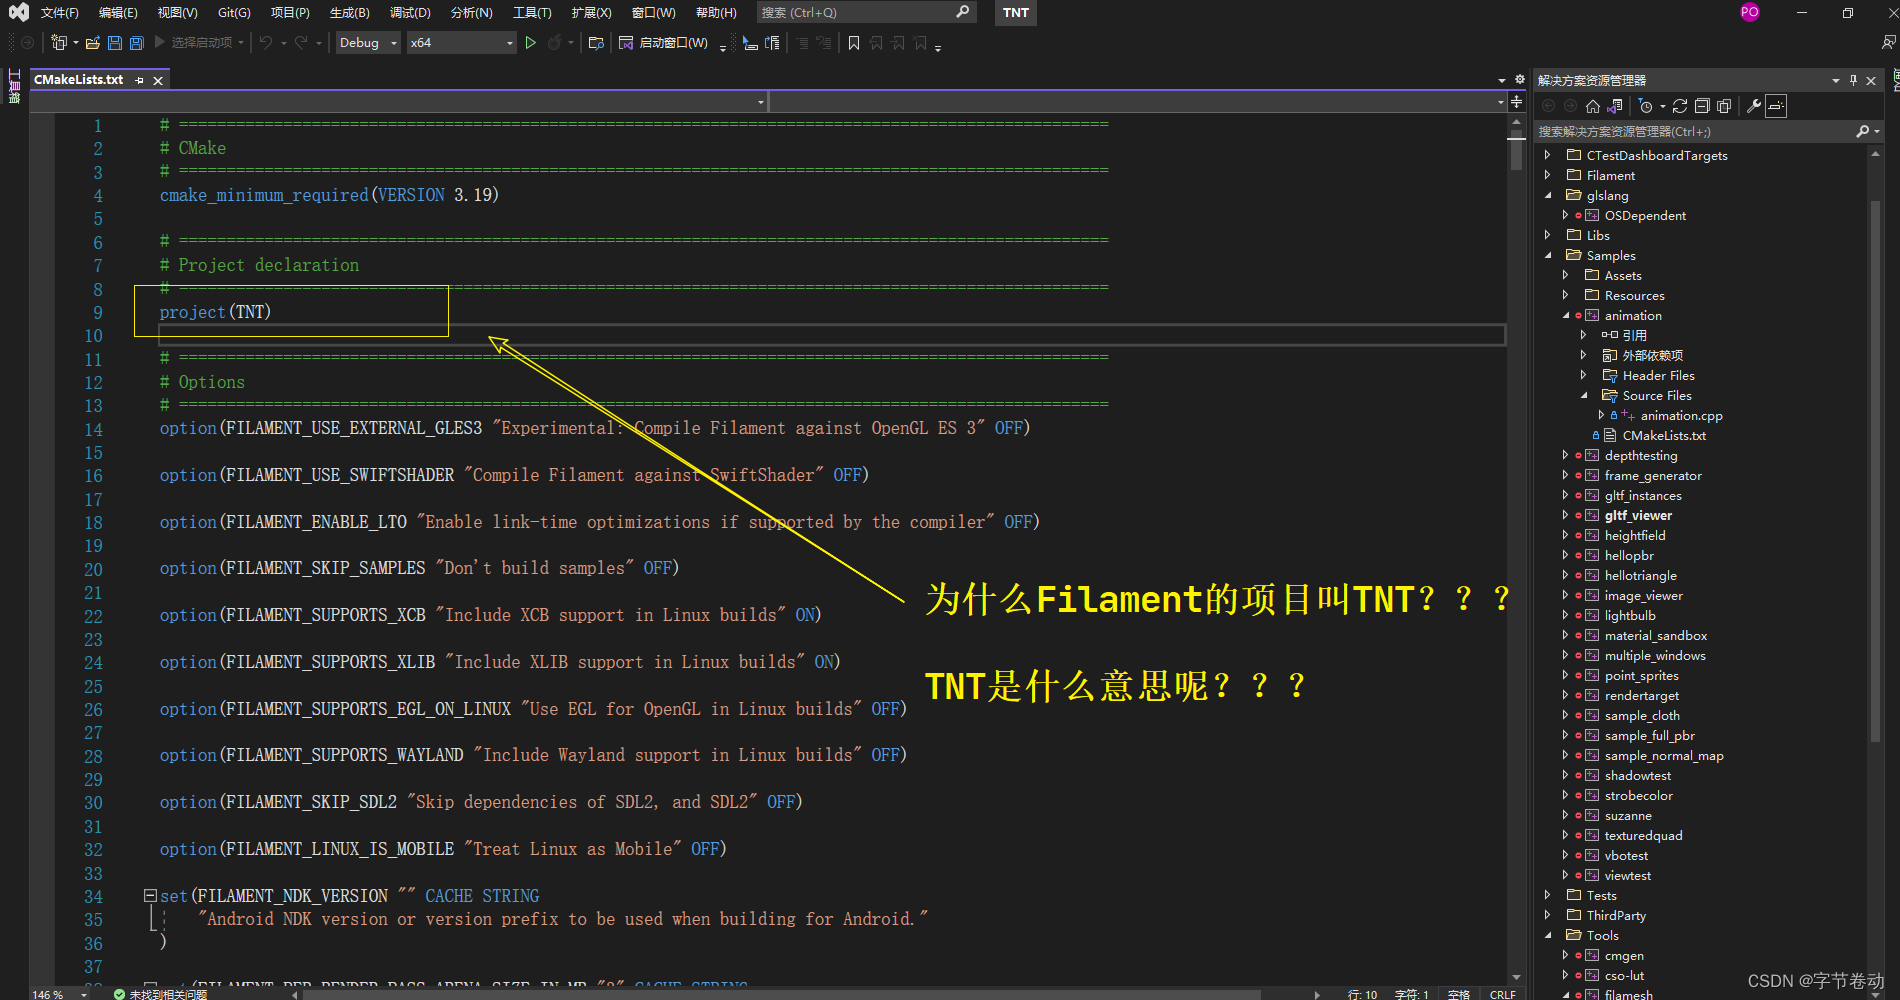The height and width of the screenshot is (1000, 1900).
Task: Collapse the animation project node
Action: (x=1565, y=315)
